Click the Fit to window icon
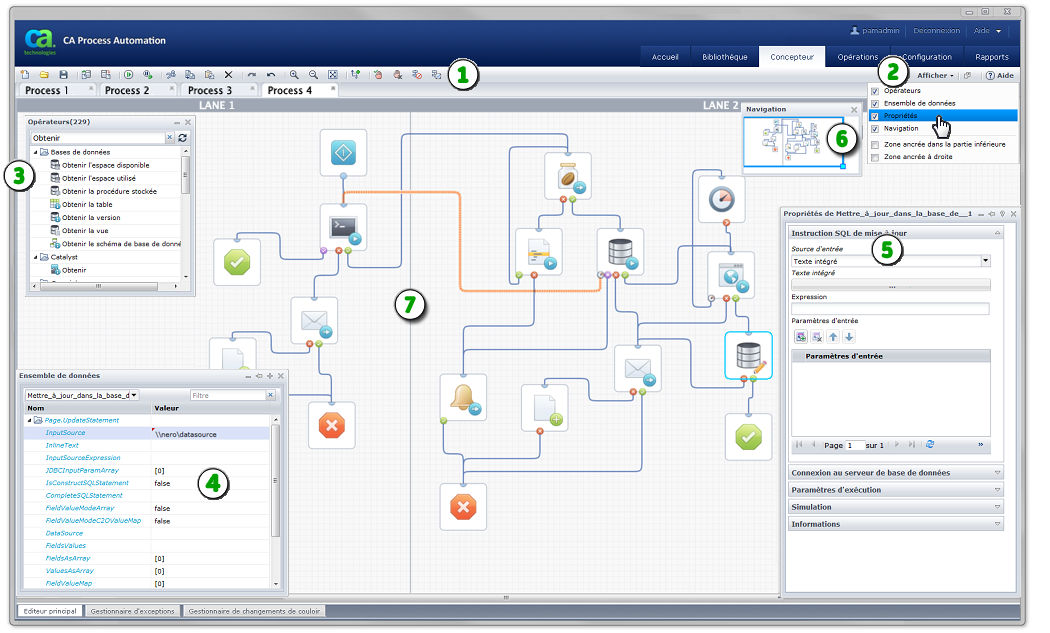The width and height of the screenshot is (1050, 633). click(x=333, y=76)
